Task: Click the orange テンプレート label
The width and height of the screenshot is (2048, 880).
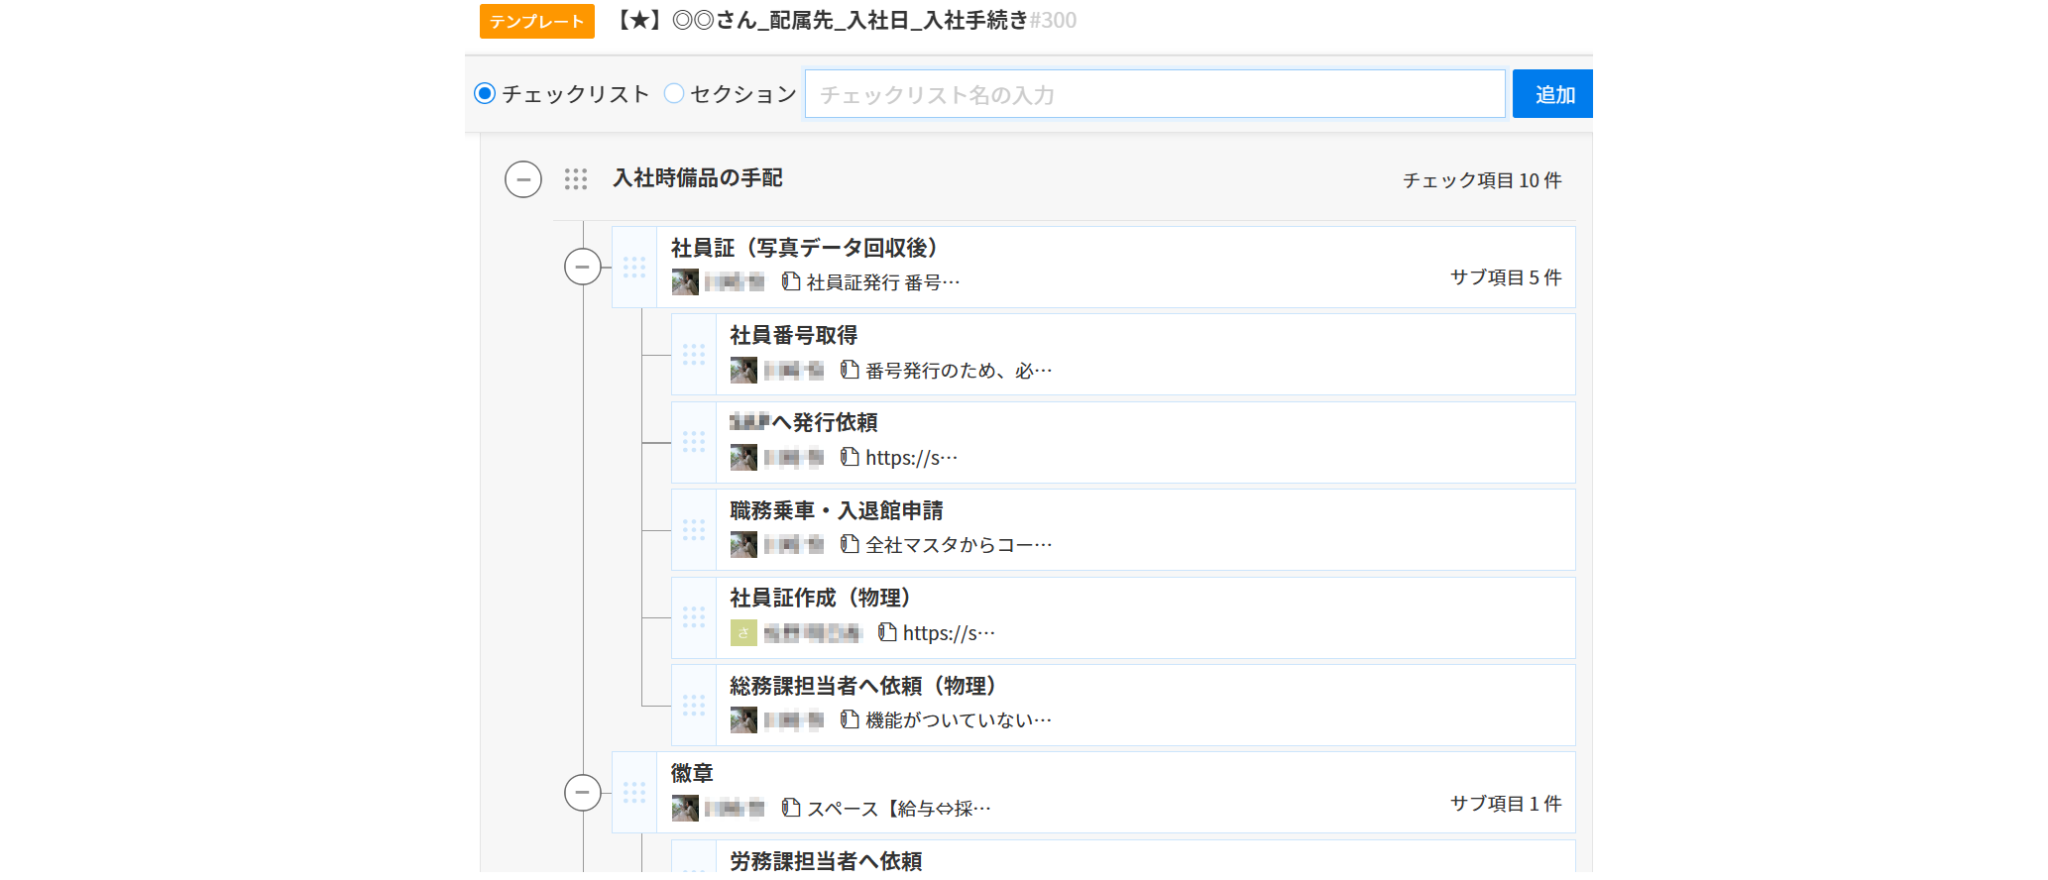Action: (x=537, y=21)
